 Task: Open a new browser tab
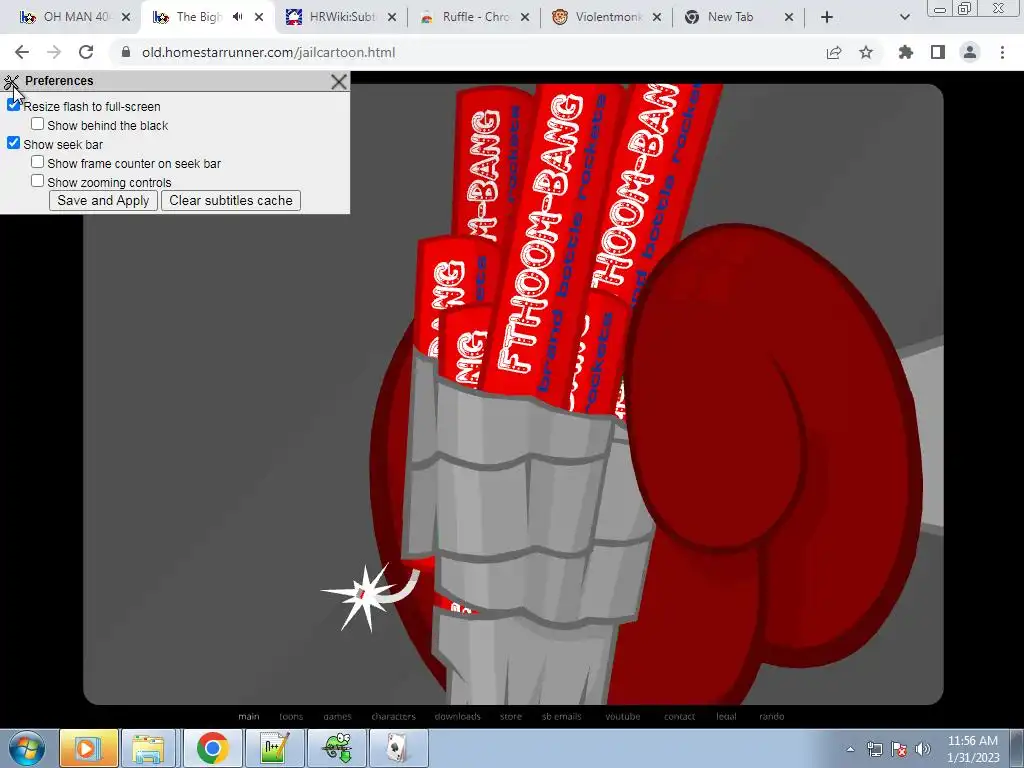[827, 17]
